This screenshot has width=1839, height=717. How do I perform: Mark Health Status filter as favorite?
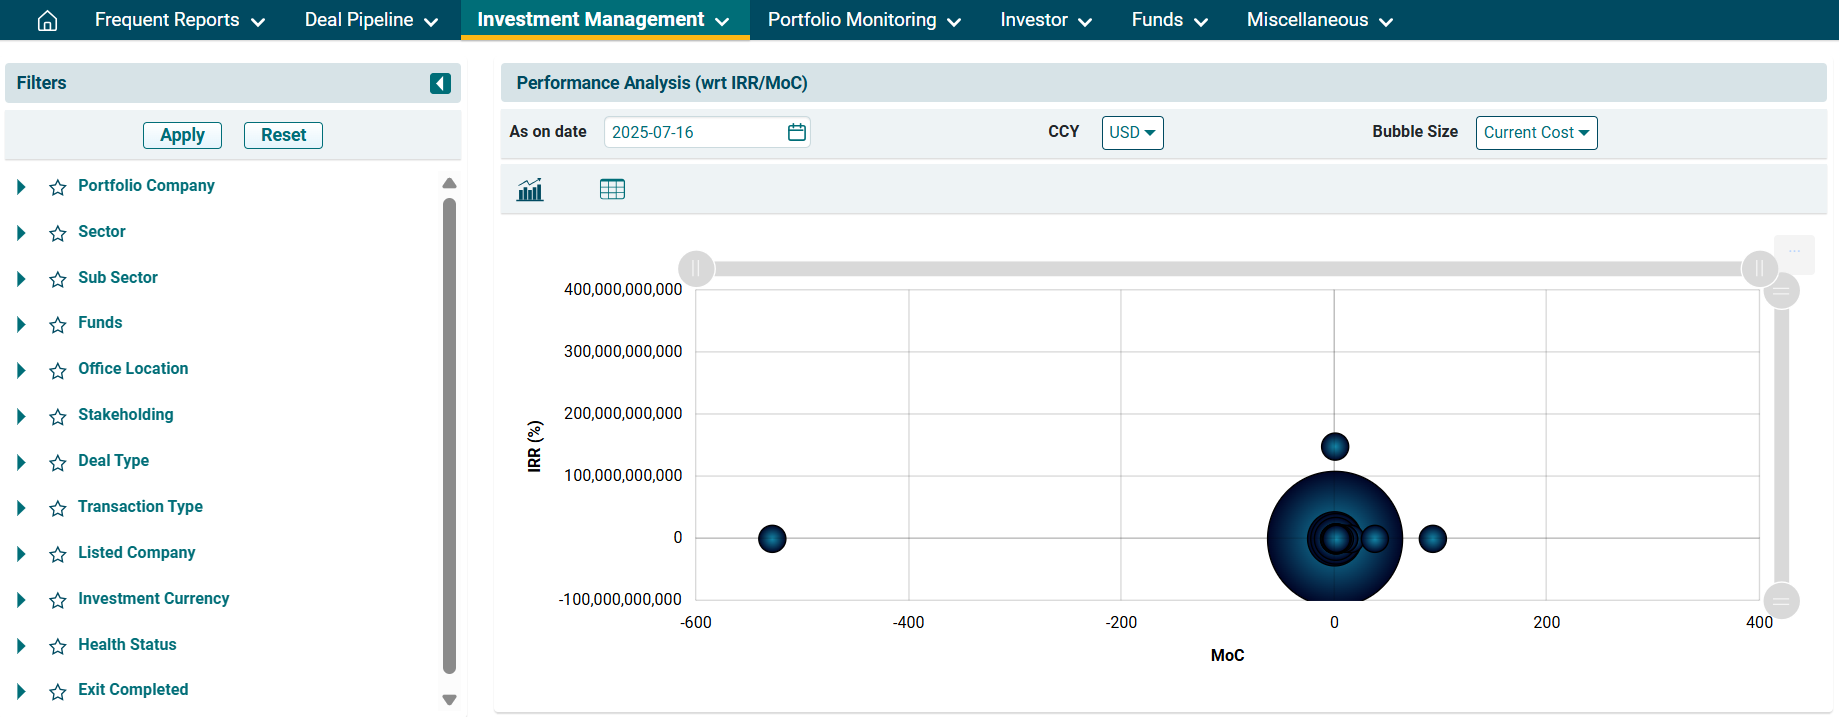58,646
